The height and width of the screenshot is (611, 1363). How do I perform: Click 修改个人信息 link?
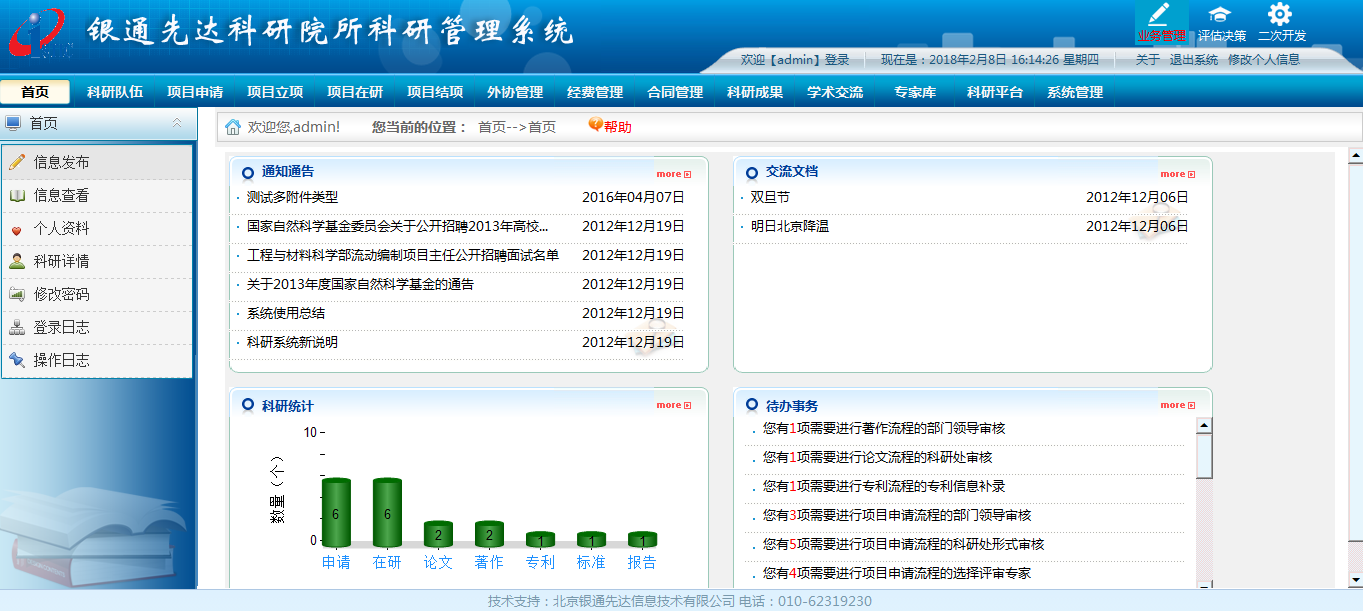click(1264, 60)
